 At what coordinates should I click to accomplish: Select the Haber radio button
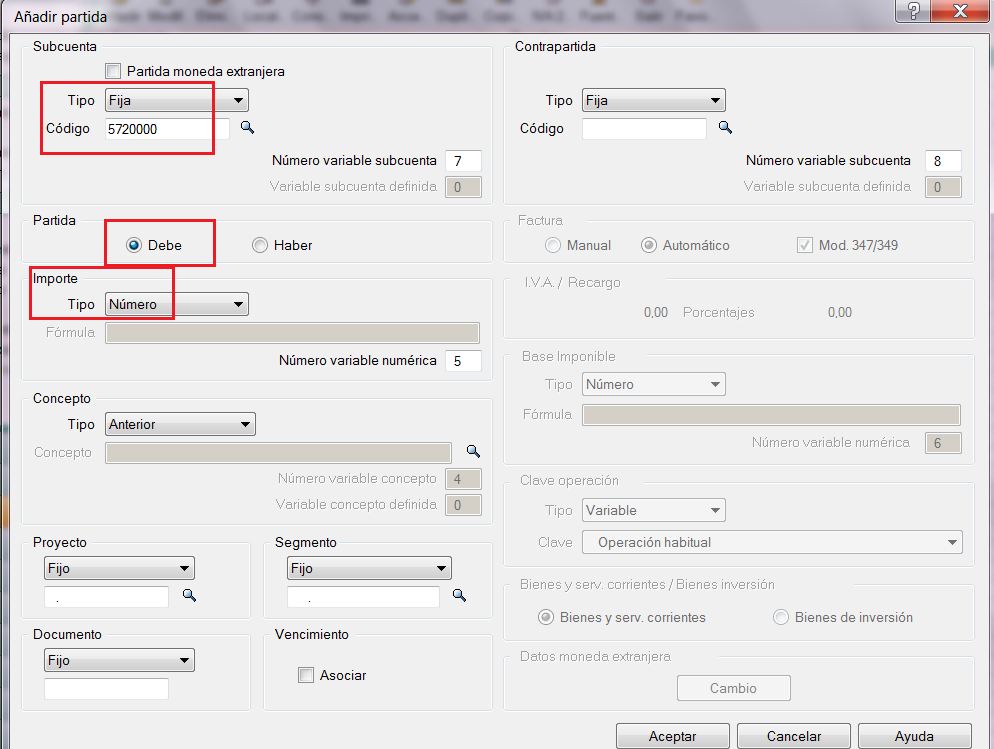[260, 245]
